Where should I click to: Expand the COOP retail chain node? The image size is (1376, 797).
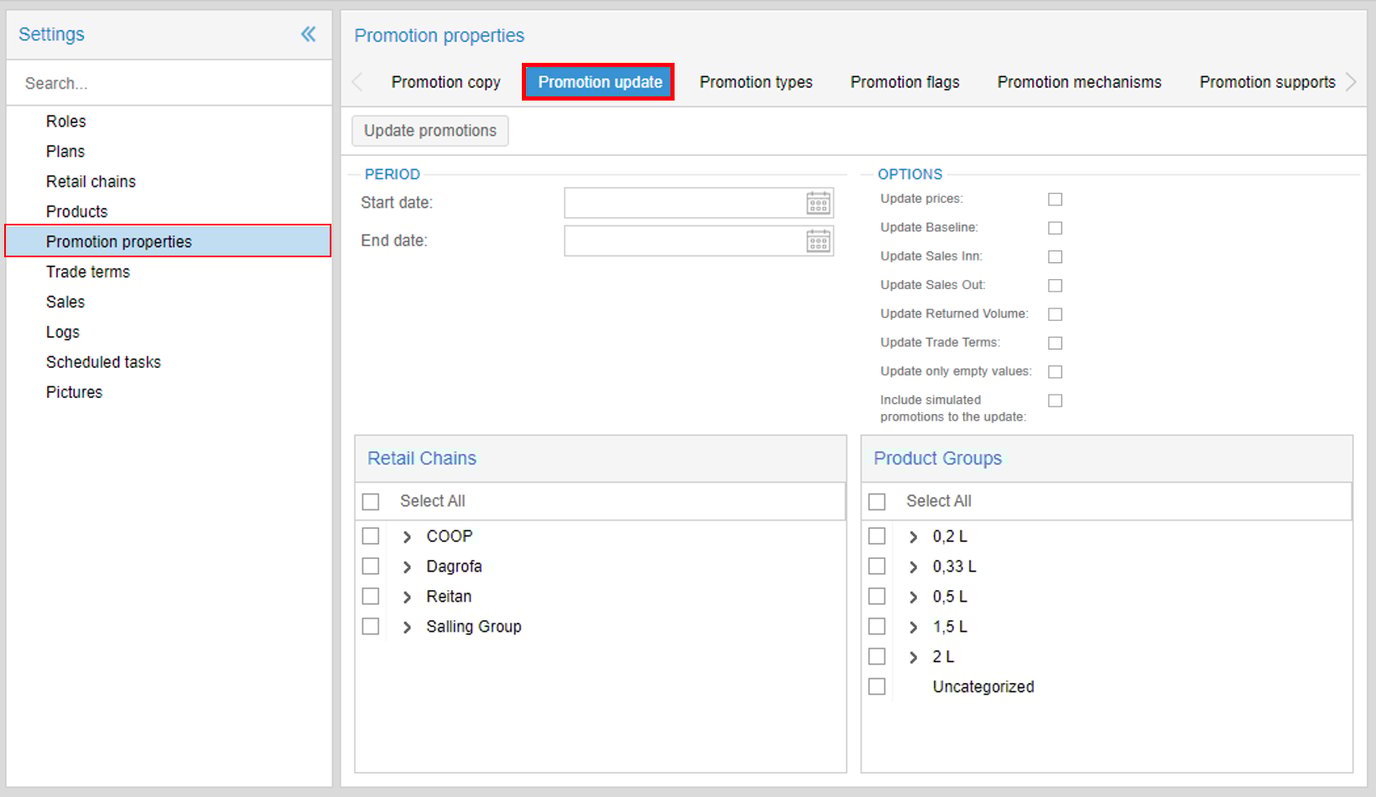407,537
